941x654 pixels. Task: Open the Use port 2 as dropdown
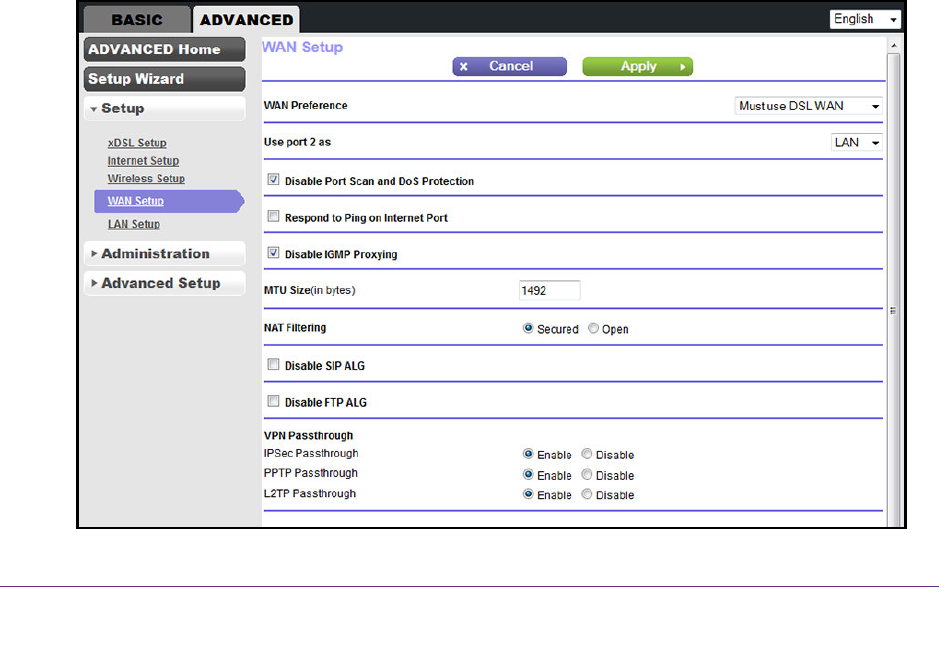point(856,143)
